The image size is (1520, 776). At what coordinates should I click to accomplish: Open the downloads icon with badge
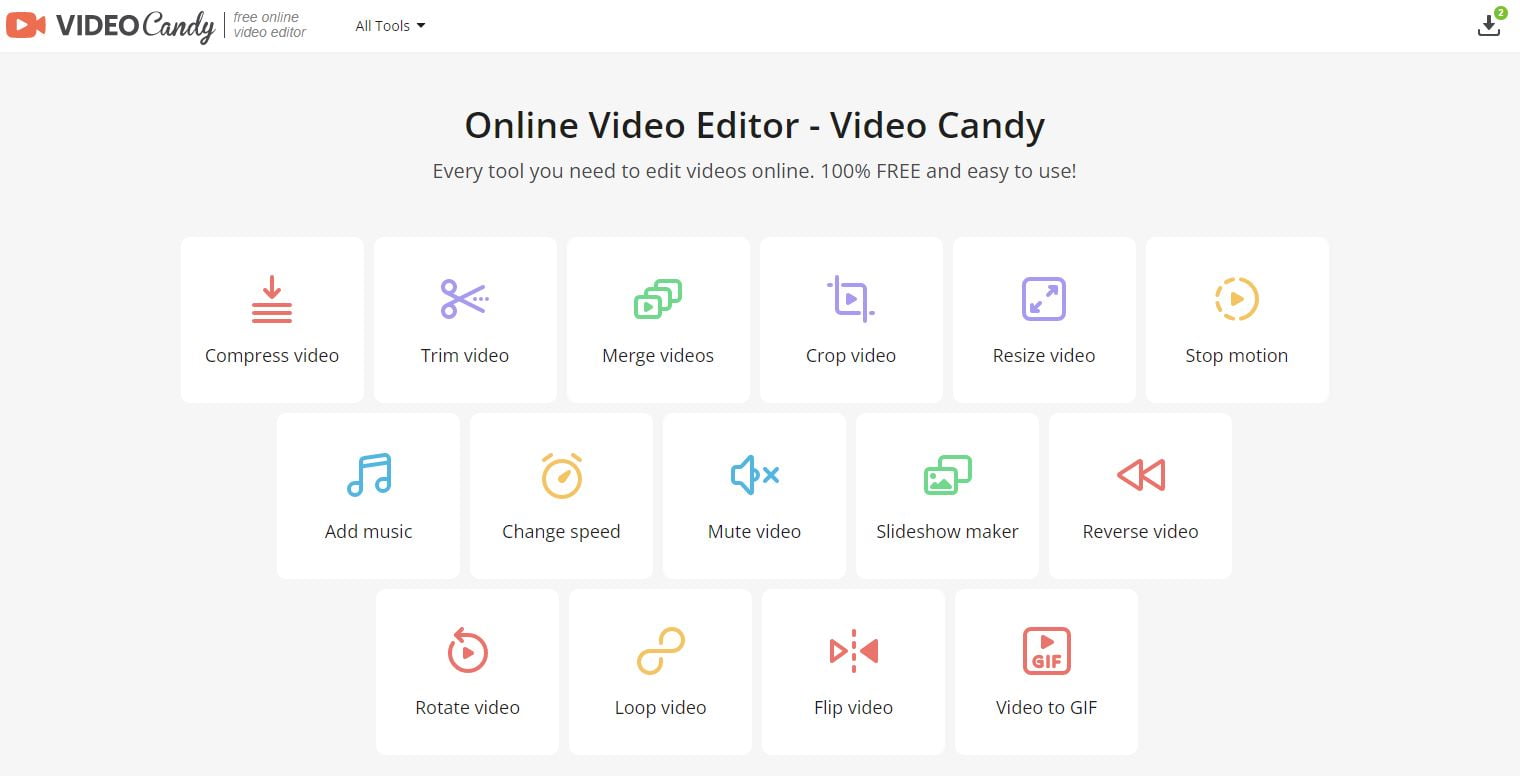point(1491,23)
